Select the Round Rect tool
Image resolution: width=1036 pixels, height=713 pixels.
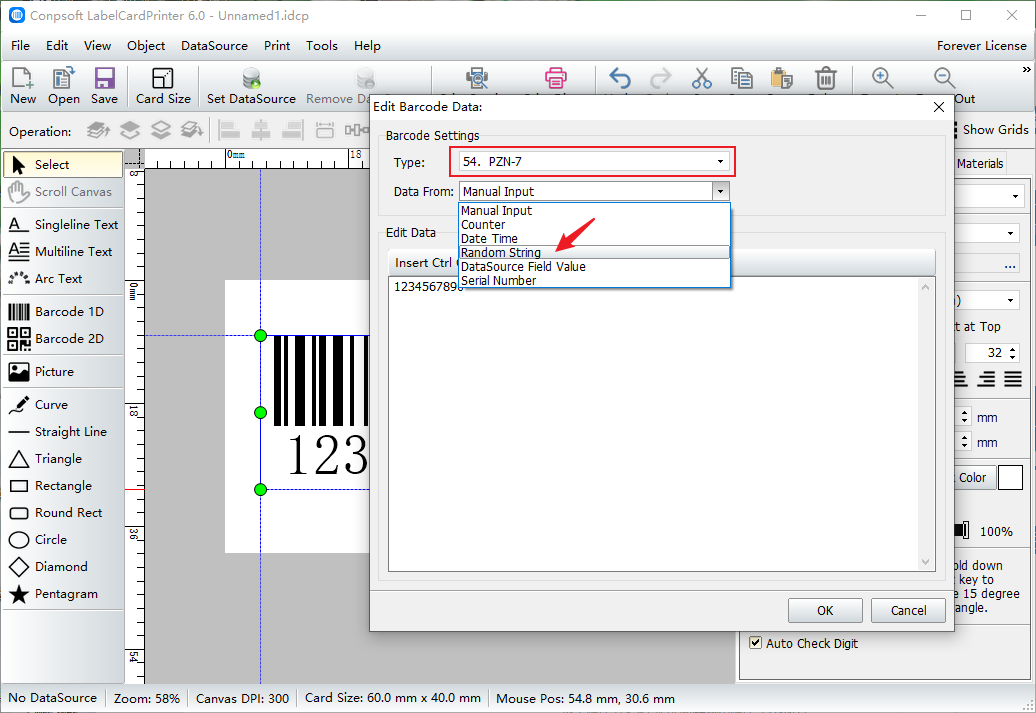coord(63,513)
